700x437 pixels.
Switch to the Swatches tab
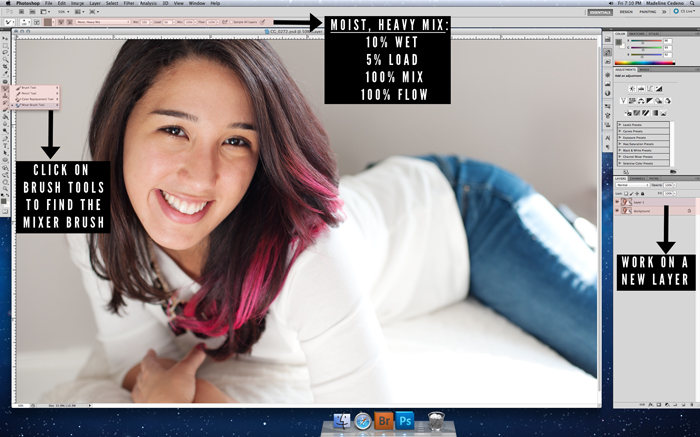[637, 34]
